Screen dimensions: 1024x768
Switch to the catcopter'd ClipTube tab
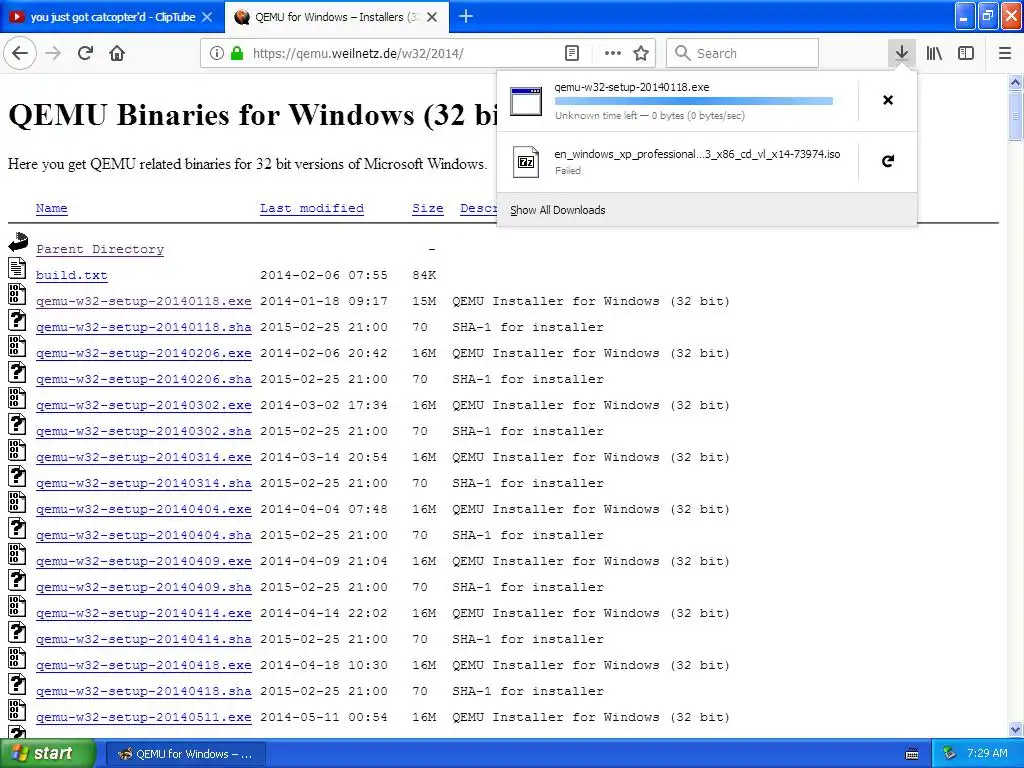coord(112,17)
